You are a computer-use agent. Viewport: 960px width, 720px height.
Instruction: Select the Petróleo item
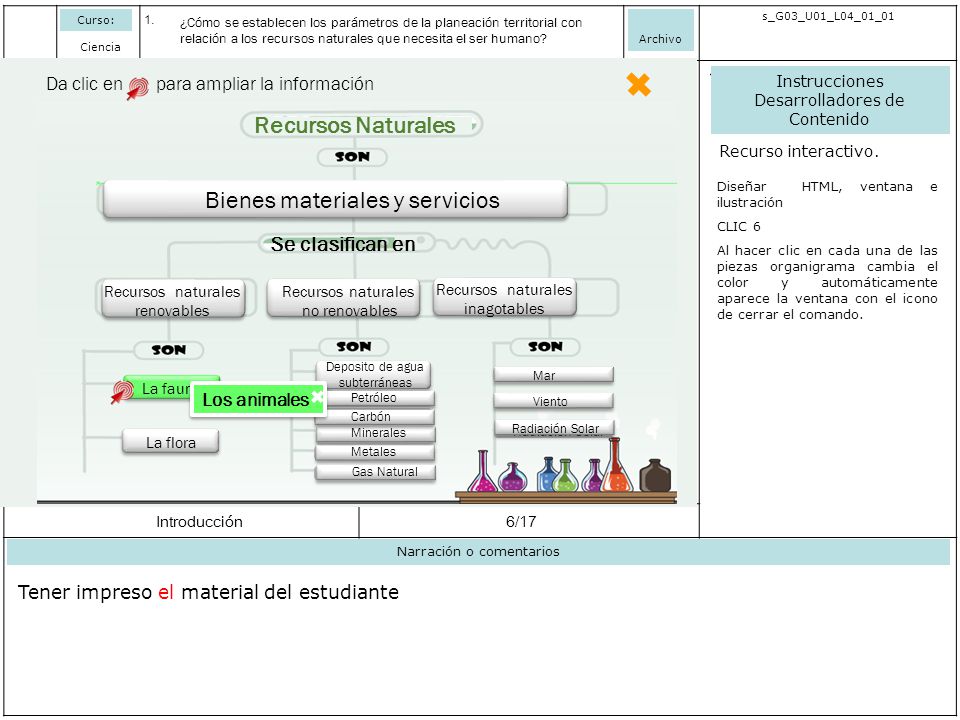point(374,398)
